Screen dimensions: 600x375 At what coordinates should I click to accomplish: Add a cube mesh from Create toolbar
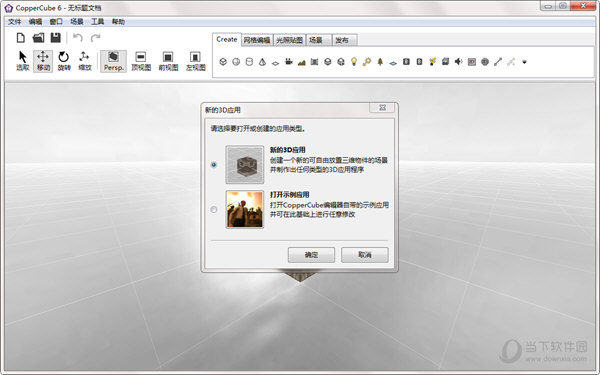coord(223,62)
